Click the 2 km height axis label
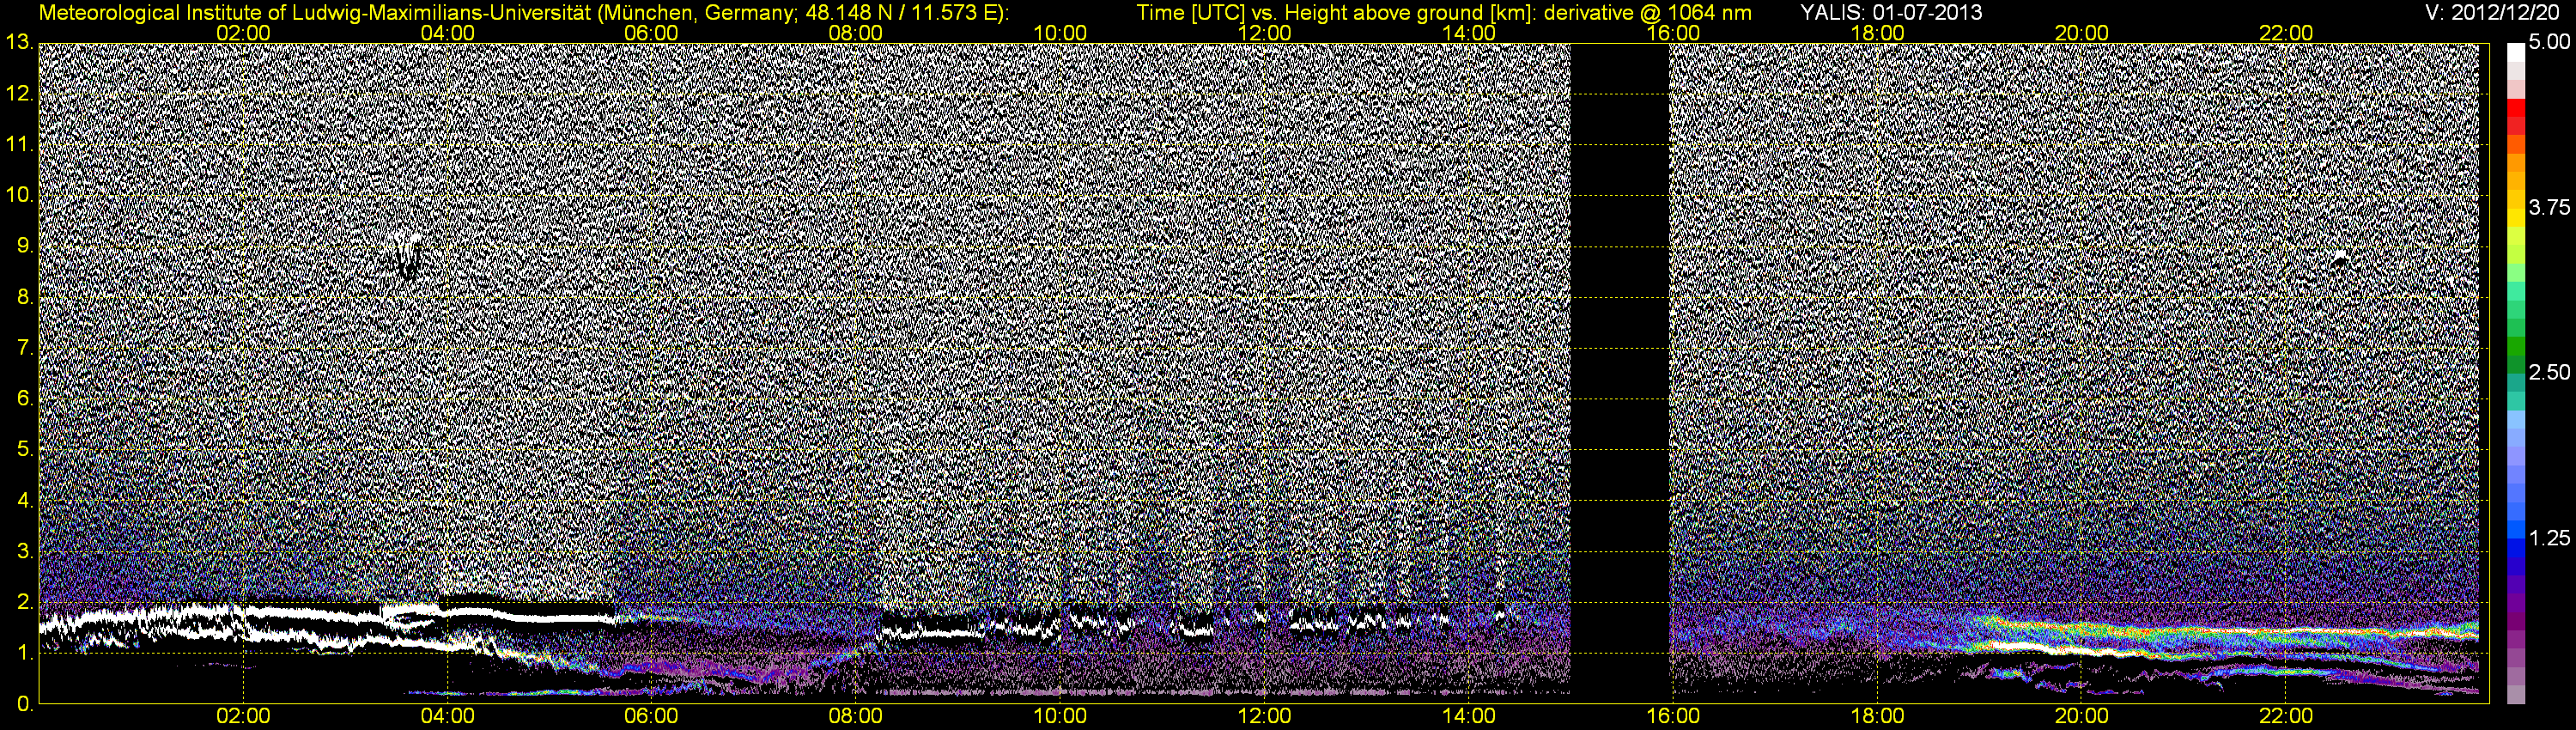2576x730 pixels. pyautogui.click(x=25, y=602)
